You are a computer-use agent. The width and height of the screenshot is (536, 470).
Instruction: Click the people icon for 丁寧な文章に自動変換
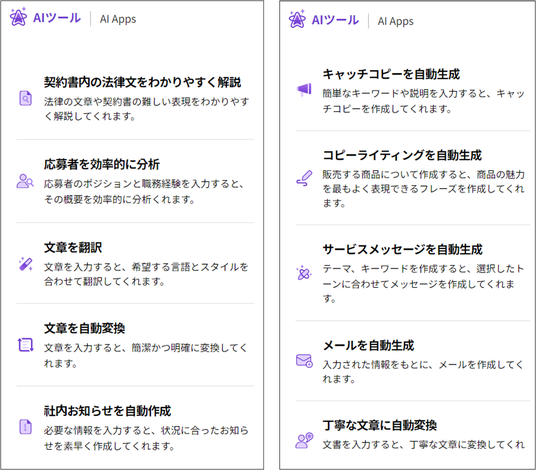point(304,441)
